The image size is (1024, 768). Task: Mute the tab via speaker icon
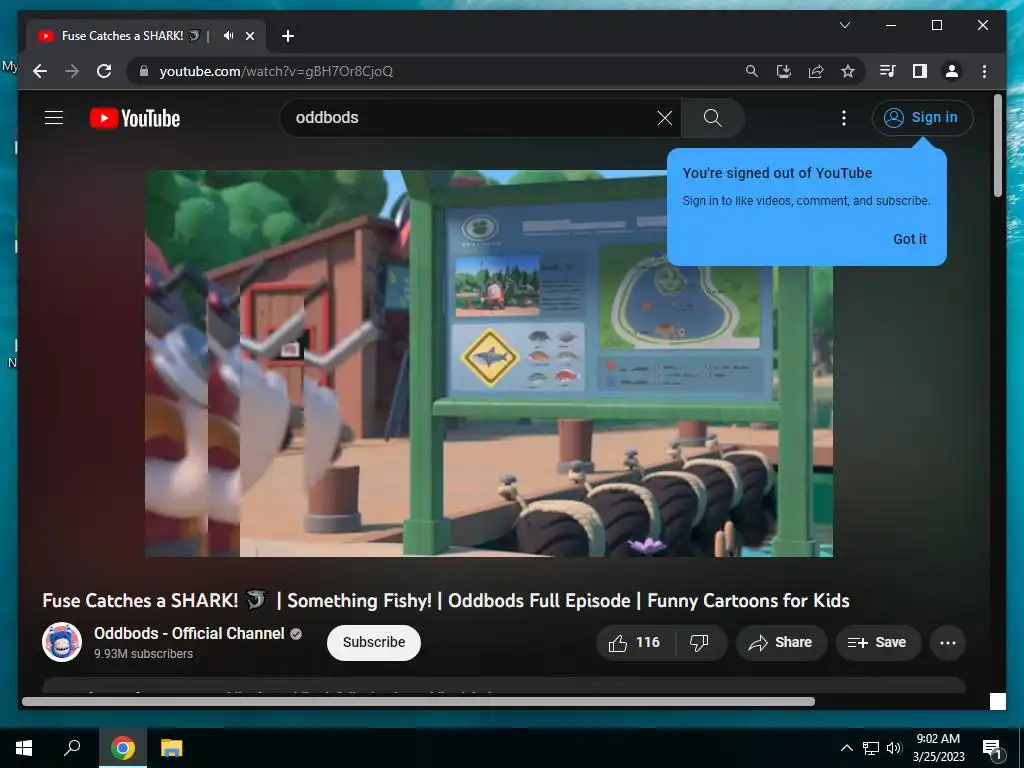(x=228, y=36)
